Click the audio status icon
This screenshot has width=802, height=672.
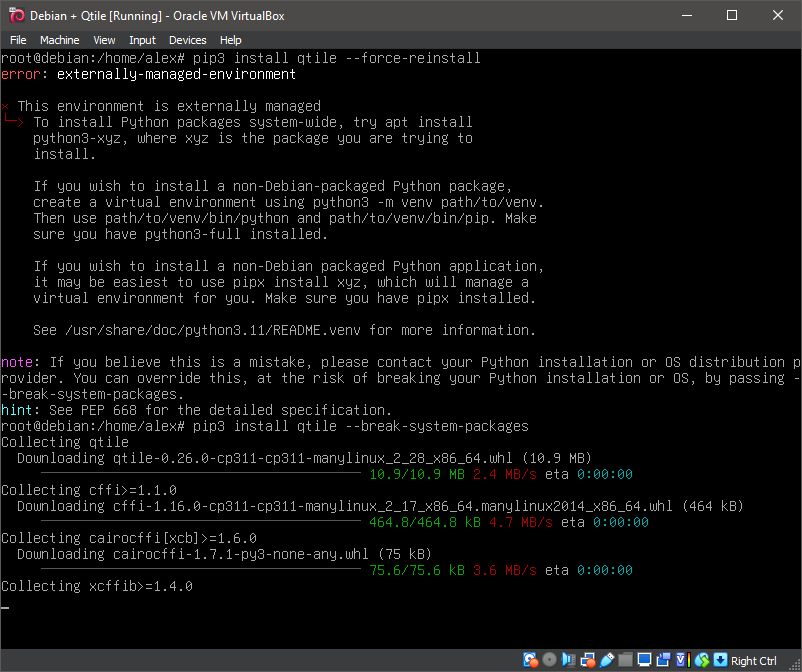pyautogui.click(x=568, y=660)
